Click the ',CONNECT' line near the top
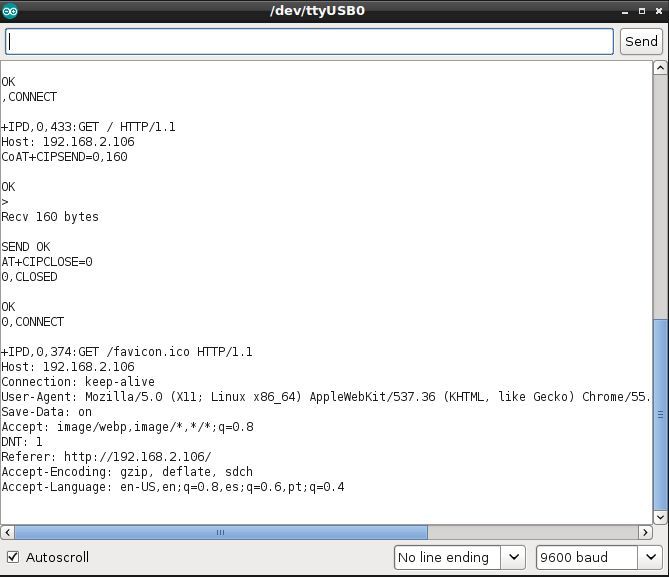The image size is (669, 578). click(29, 97)
